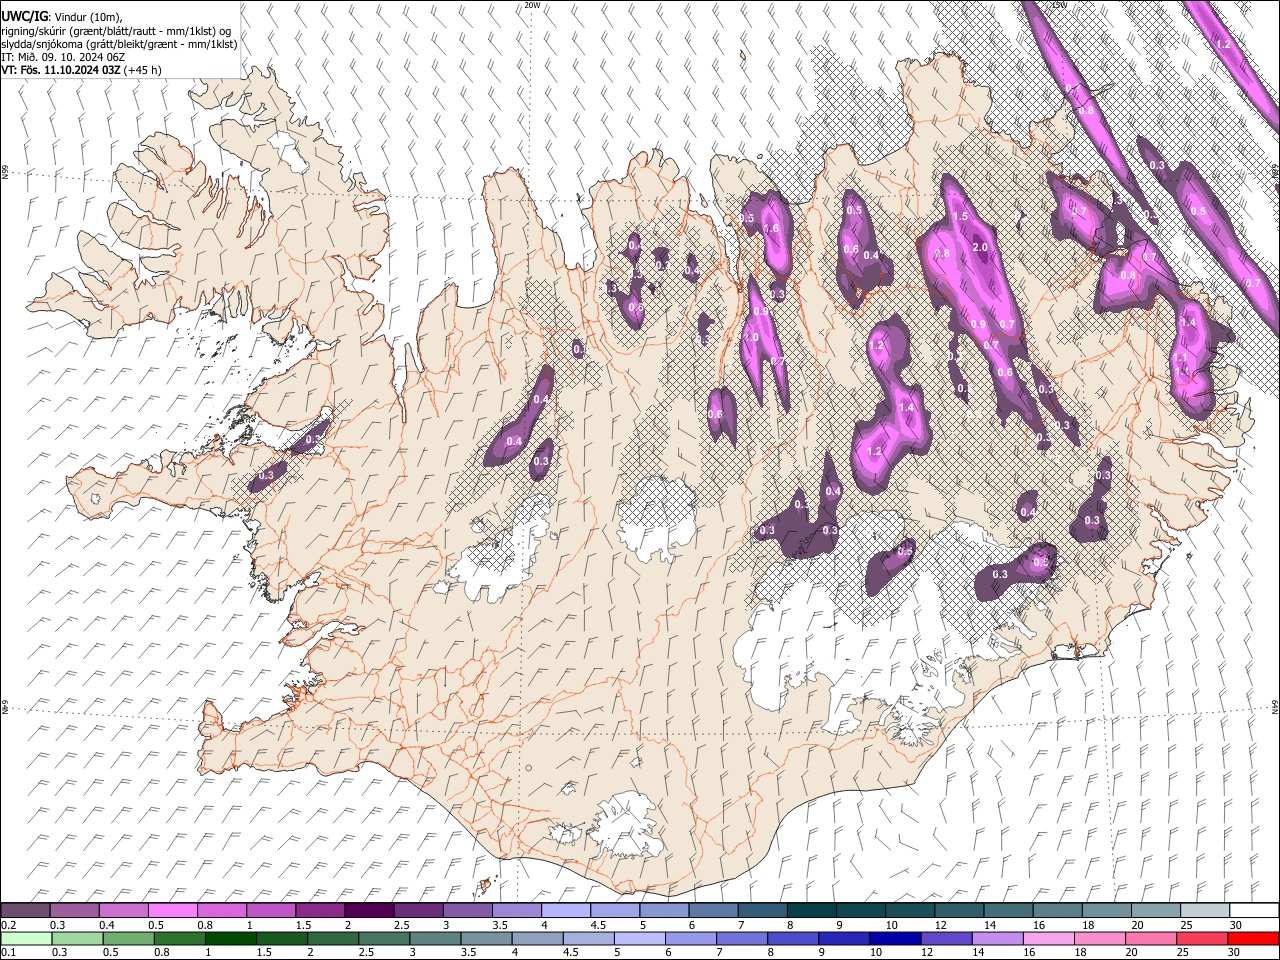Select the bright red rain swatch at 30
The width and height of the screenshot is (1280, 960).
point(1252,939)
